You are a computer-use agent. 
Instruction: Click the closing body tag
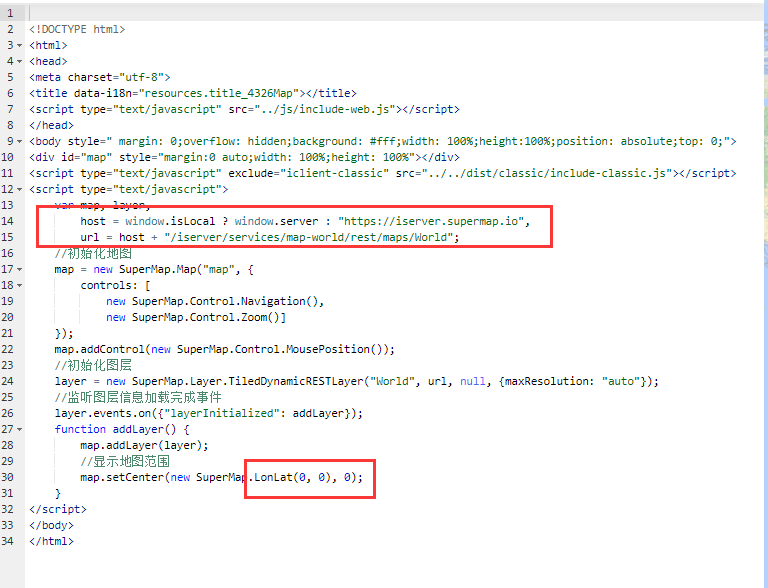[x=51, y=525]
